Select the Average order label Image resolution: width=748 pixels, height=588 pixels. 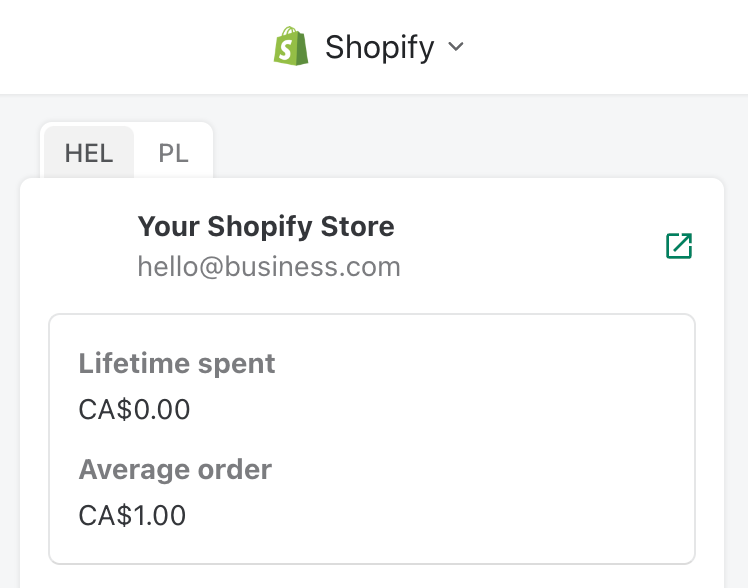tap(175, 469)
